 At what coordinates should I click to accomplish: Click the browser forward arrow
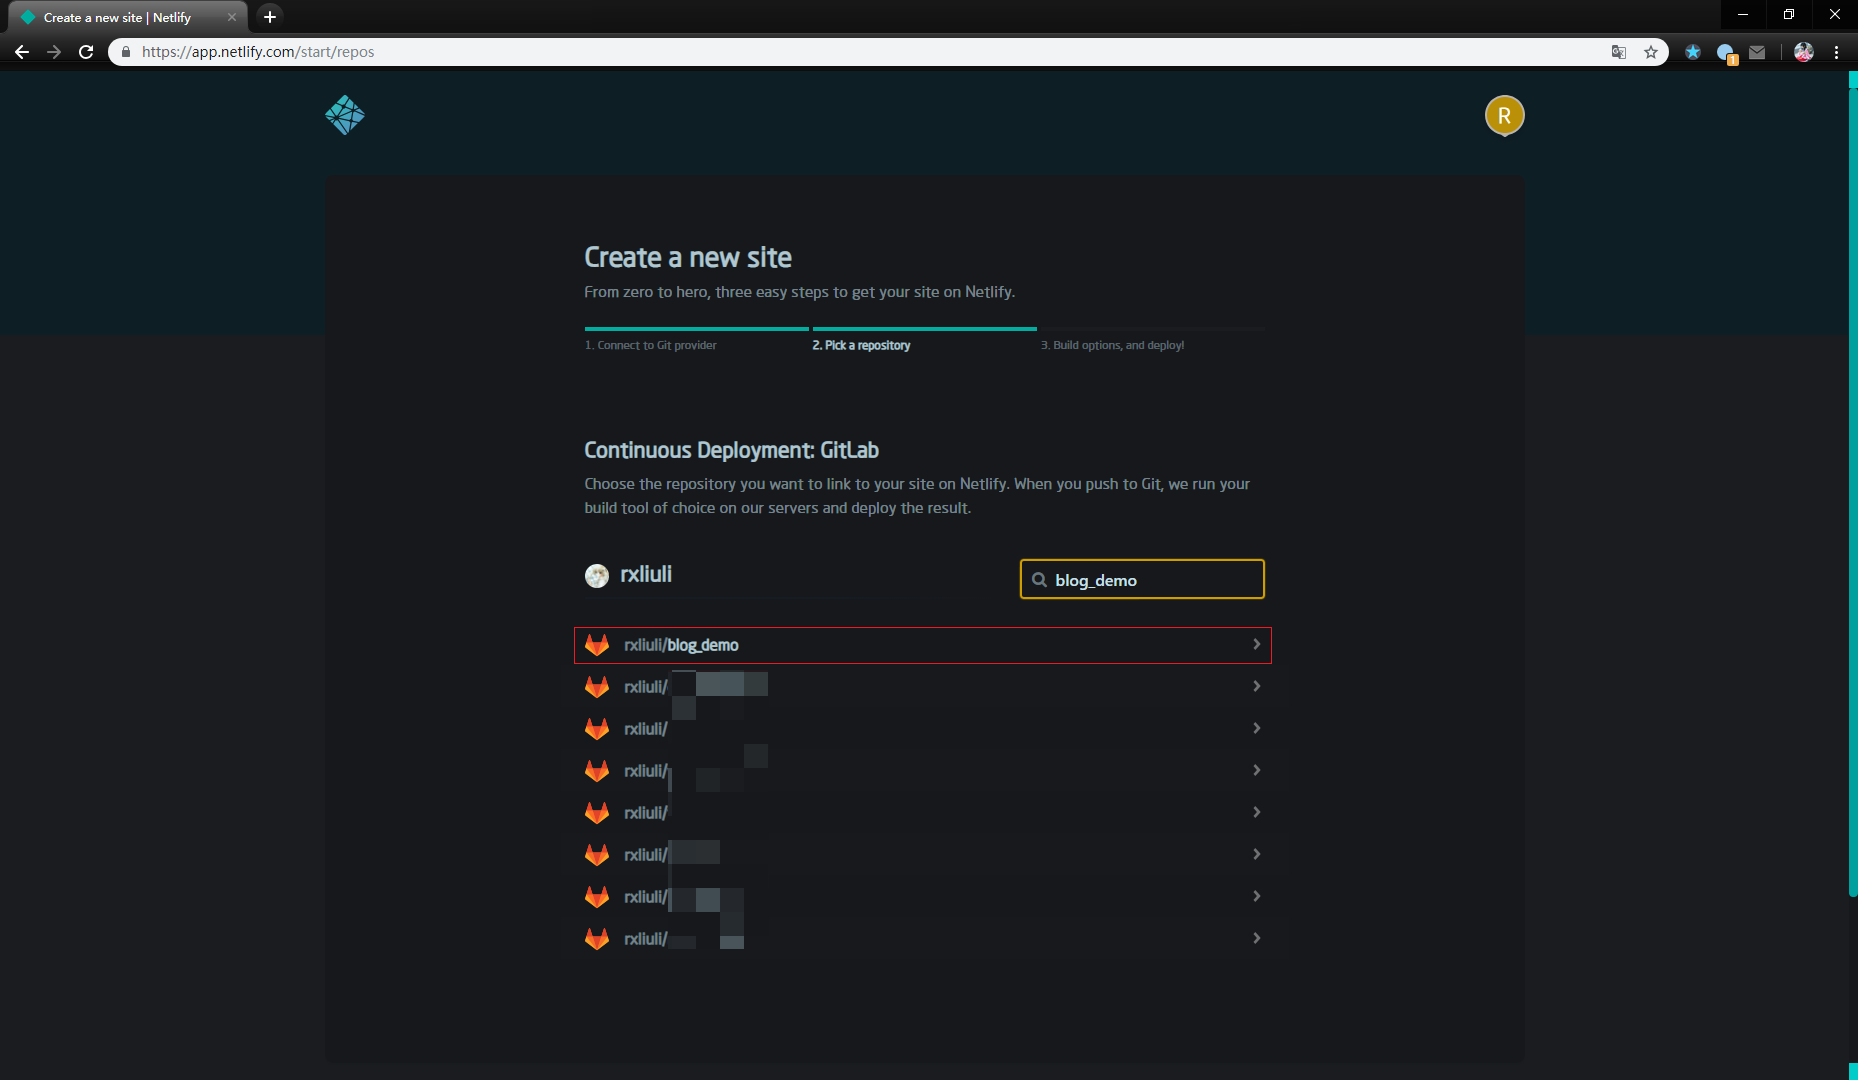54,52
